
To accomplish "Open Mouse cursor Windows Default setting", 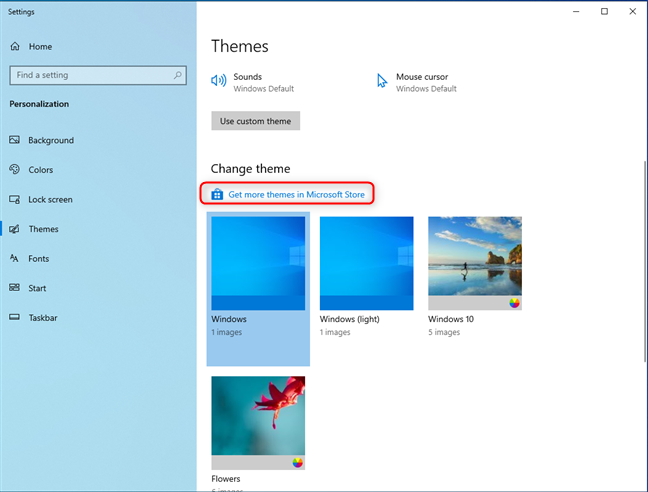I will point(417,82).
